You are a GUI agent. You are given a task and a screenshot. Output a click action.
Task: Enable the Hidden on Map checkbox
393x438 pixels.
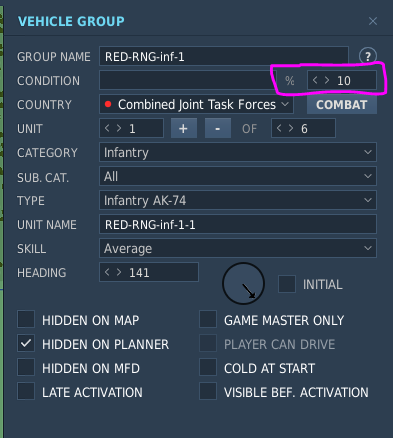click(x=26, y=319)
